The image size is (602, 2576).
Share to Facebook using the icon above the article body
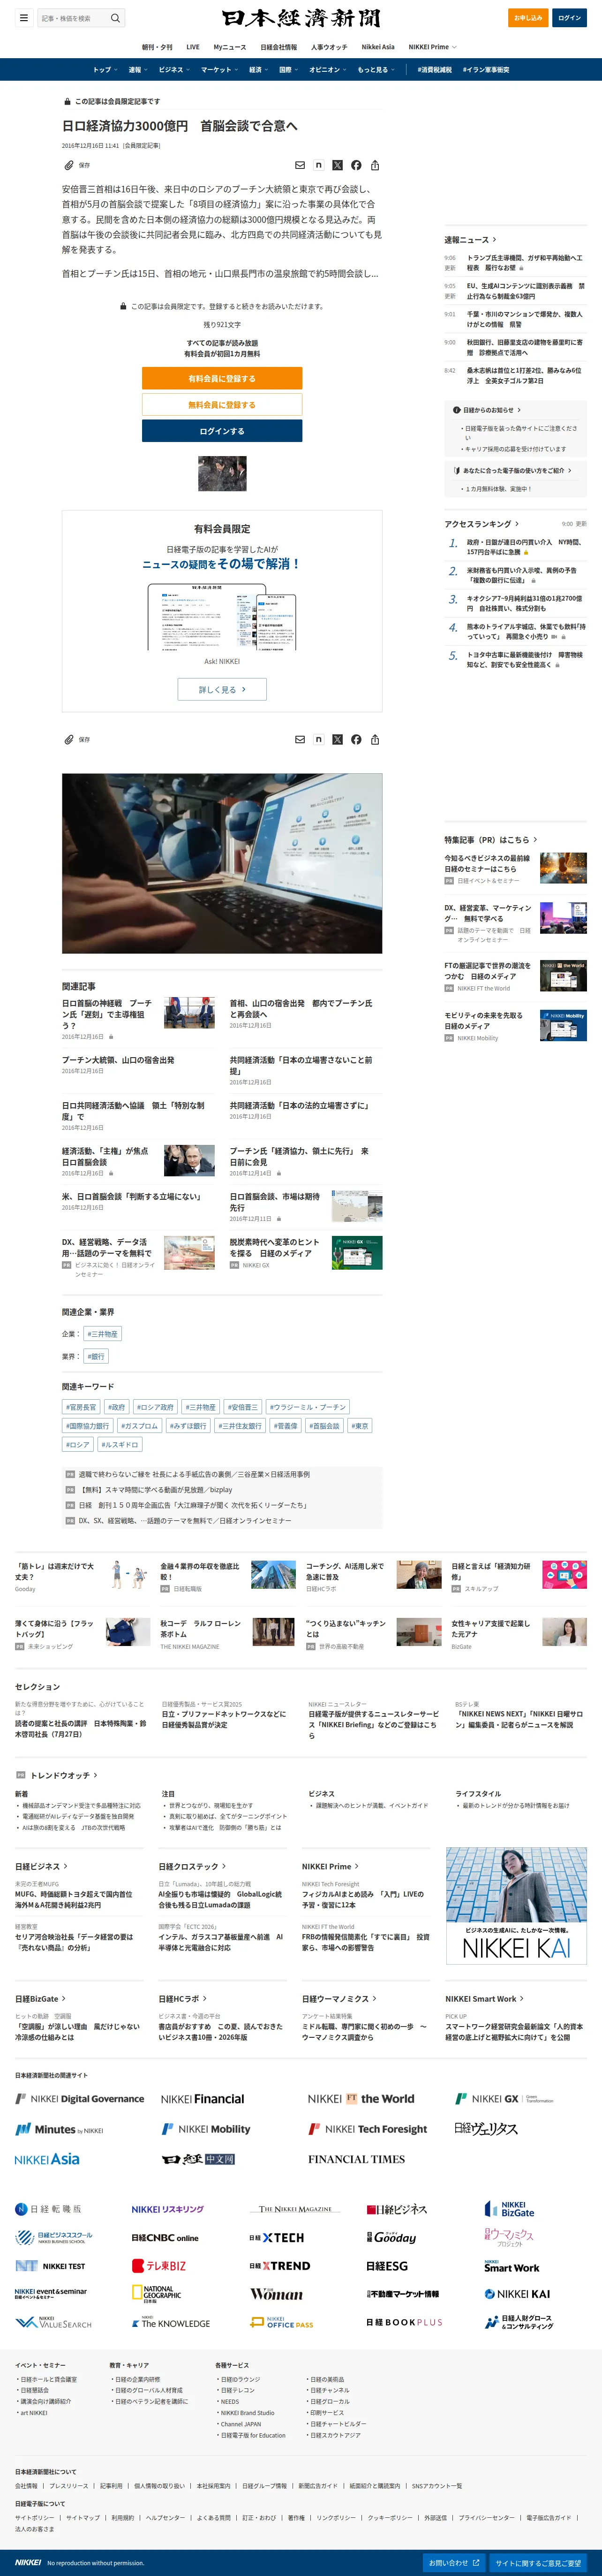(x=356, y=165)
